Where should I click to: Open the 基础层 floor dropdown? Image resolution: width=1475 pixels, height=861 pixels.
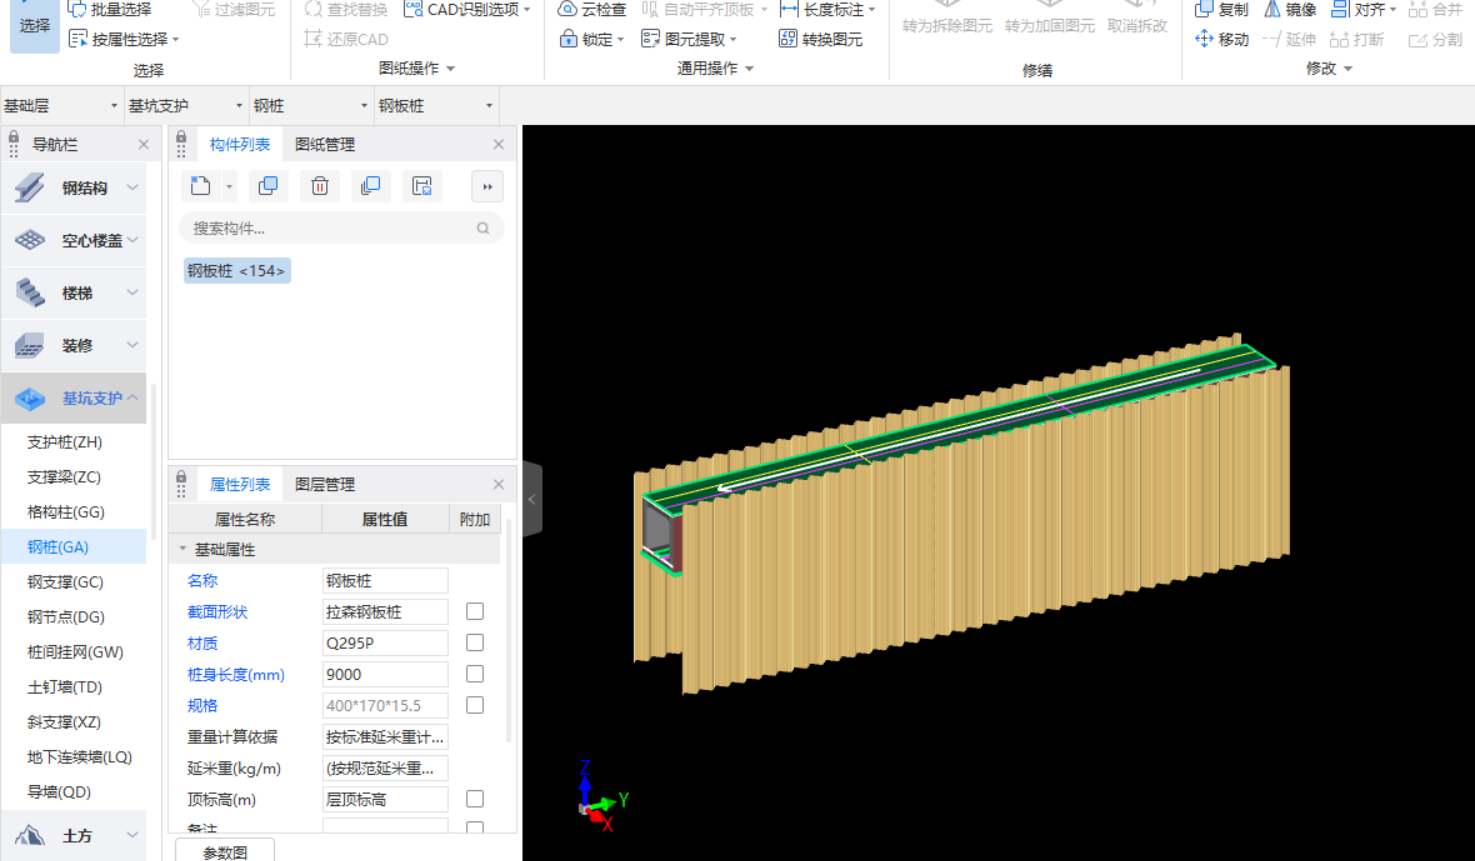(x=61, y=105)
